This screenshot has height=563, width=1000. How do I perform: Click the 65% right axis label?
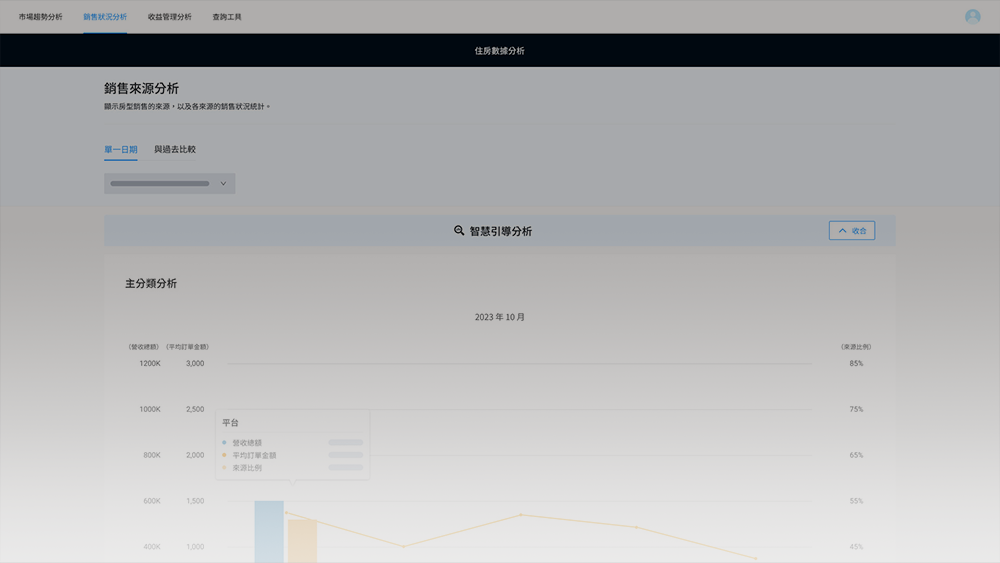(x=856, y=455)
